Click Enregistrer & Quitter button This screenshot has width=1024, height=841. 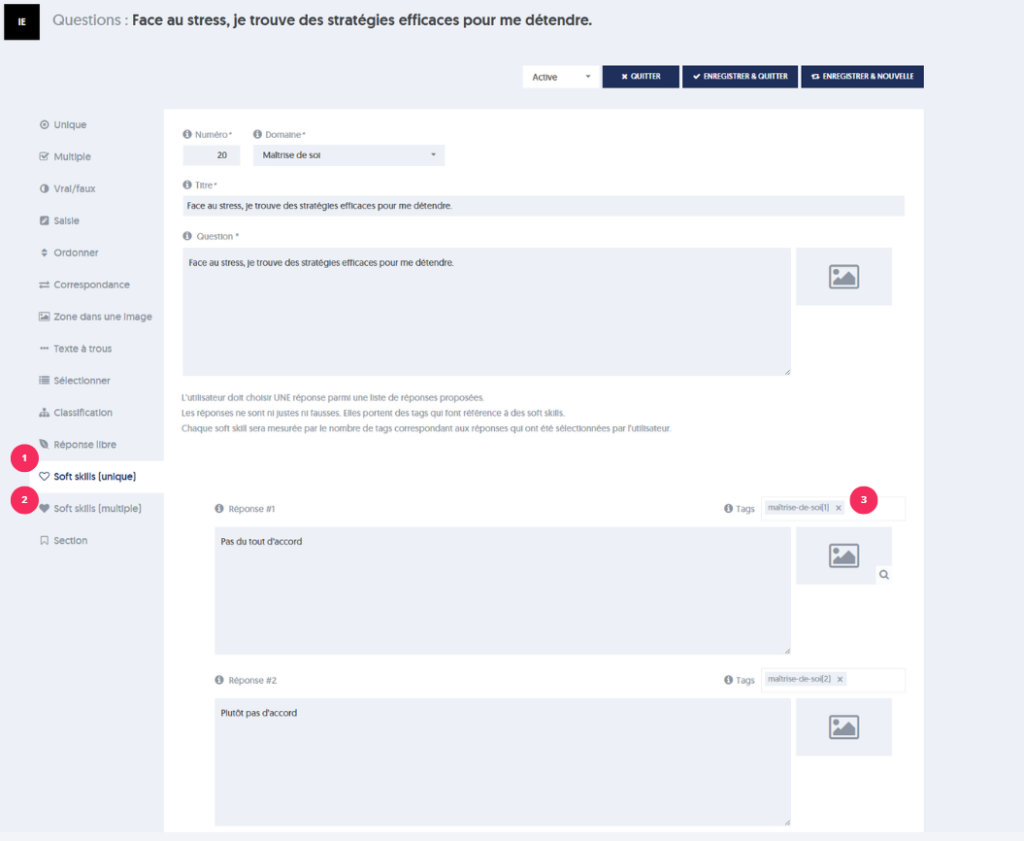740,77
